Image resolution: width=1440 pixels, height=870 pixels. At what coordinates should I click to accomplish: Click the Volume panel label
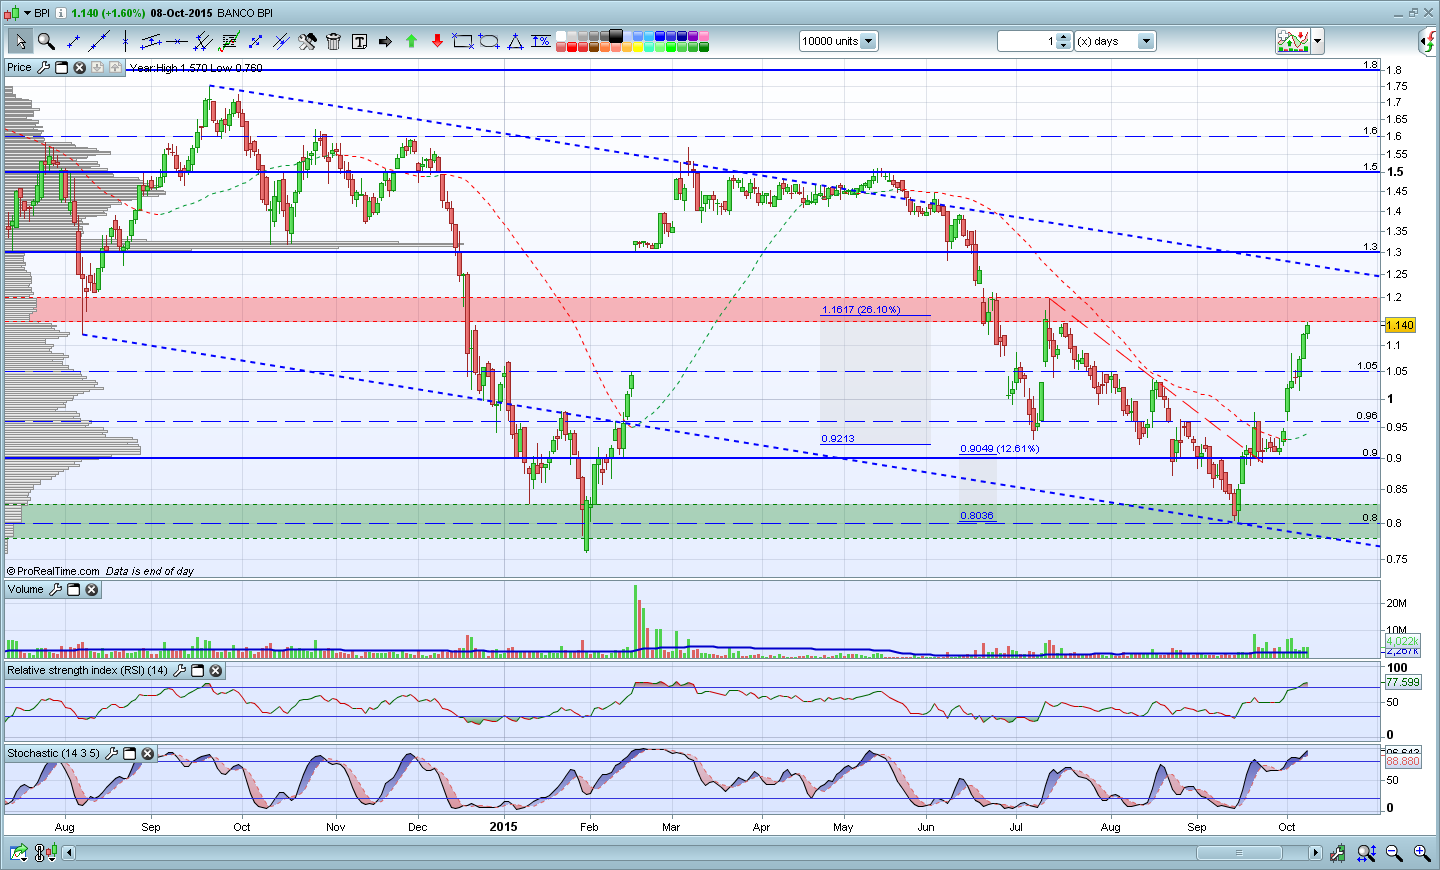coord(26,590)
